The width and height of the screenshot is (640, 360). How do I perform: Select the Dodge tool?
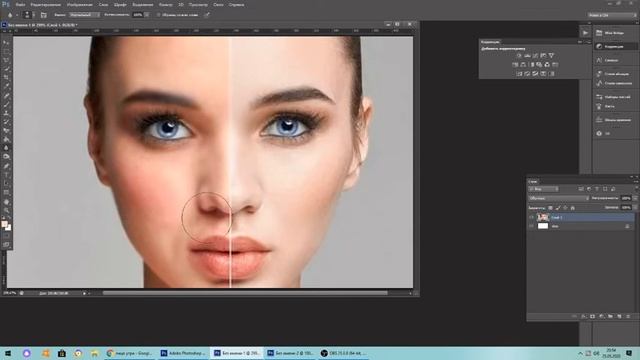[x=6, y=157]
